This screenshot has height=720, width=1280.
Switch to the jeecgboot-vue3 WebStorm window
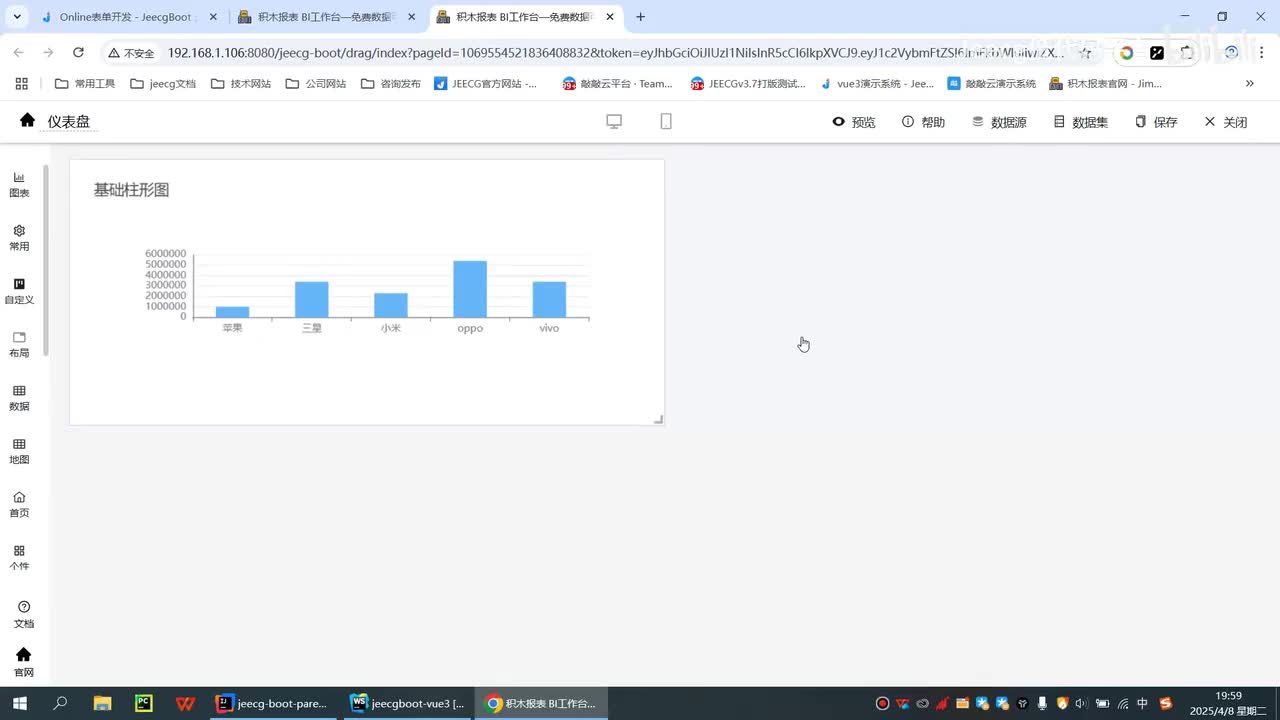407,703
